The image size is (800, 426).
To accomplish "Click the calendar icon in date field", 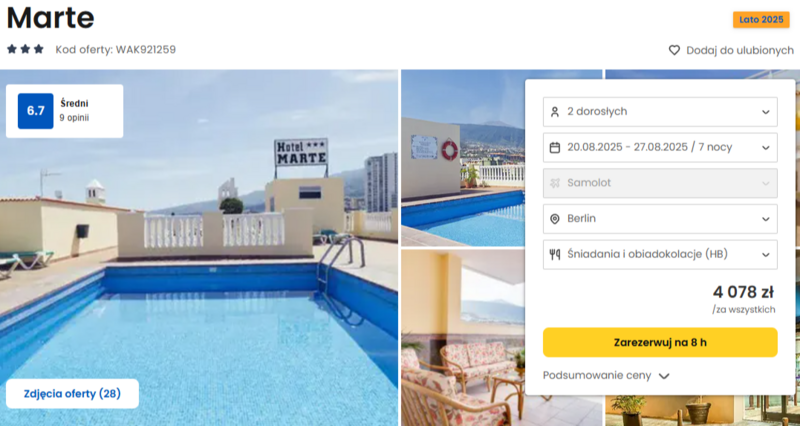I will 555,147.
